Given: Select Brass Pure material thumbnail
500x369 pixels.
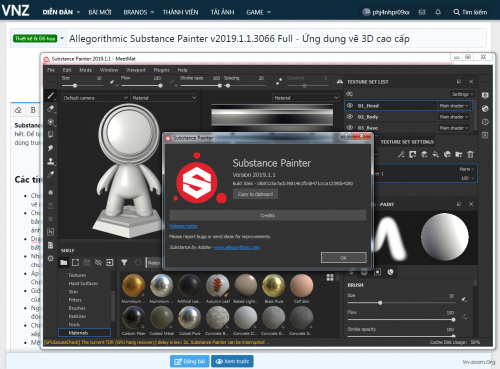Looking at the screenshot, I should (273, 285).
